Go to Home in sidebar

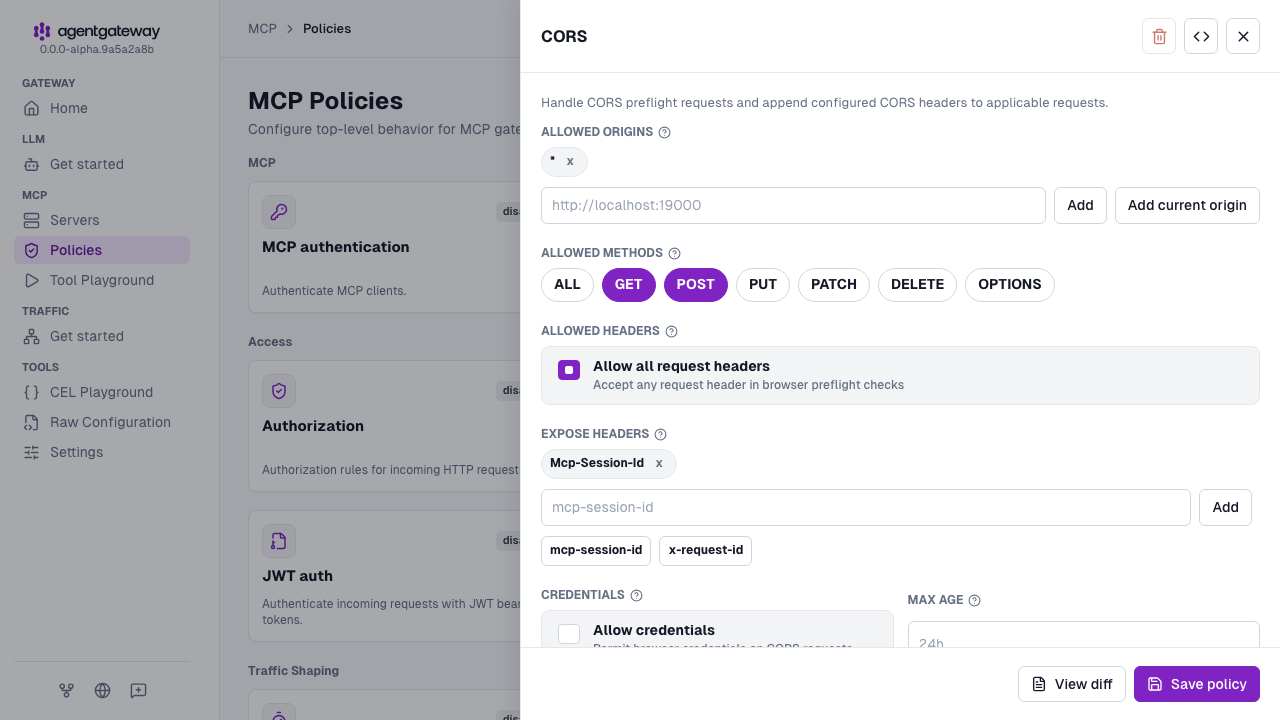click(102, 108)
